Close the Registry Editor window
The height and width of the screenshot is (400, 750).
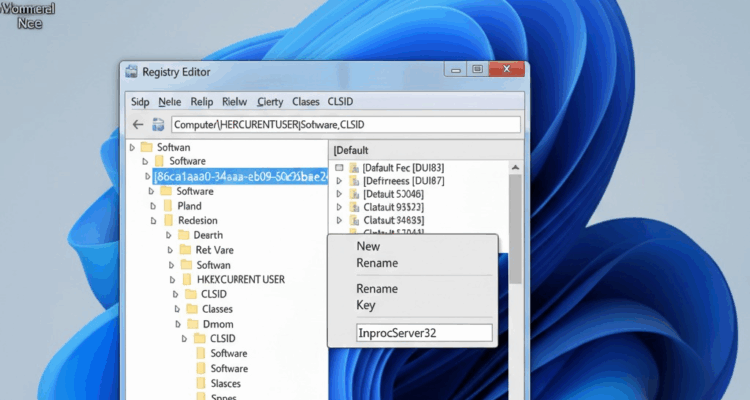(507, 69)
